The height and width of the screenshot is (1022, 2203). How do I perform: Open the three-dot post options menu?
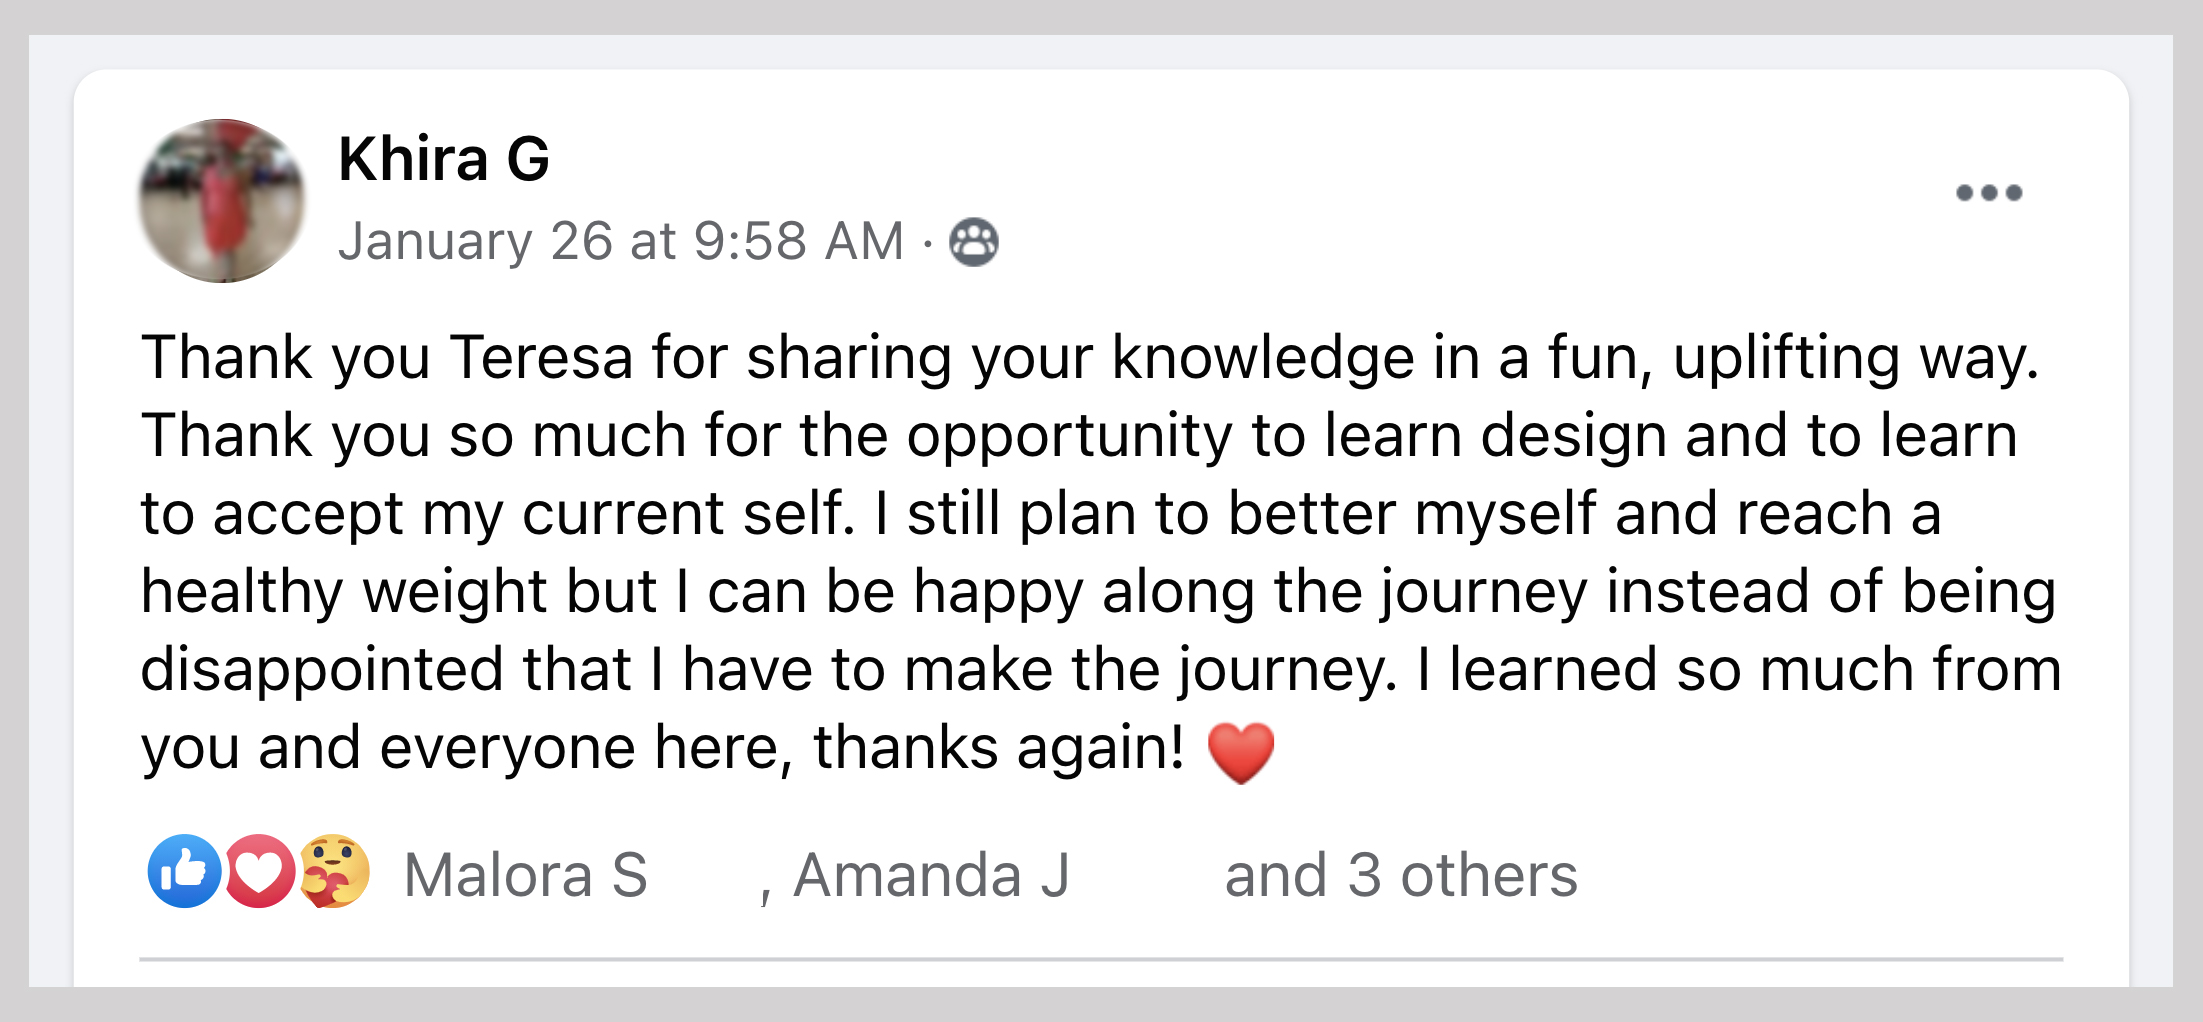click(x=1988, y=193)
